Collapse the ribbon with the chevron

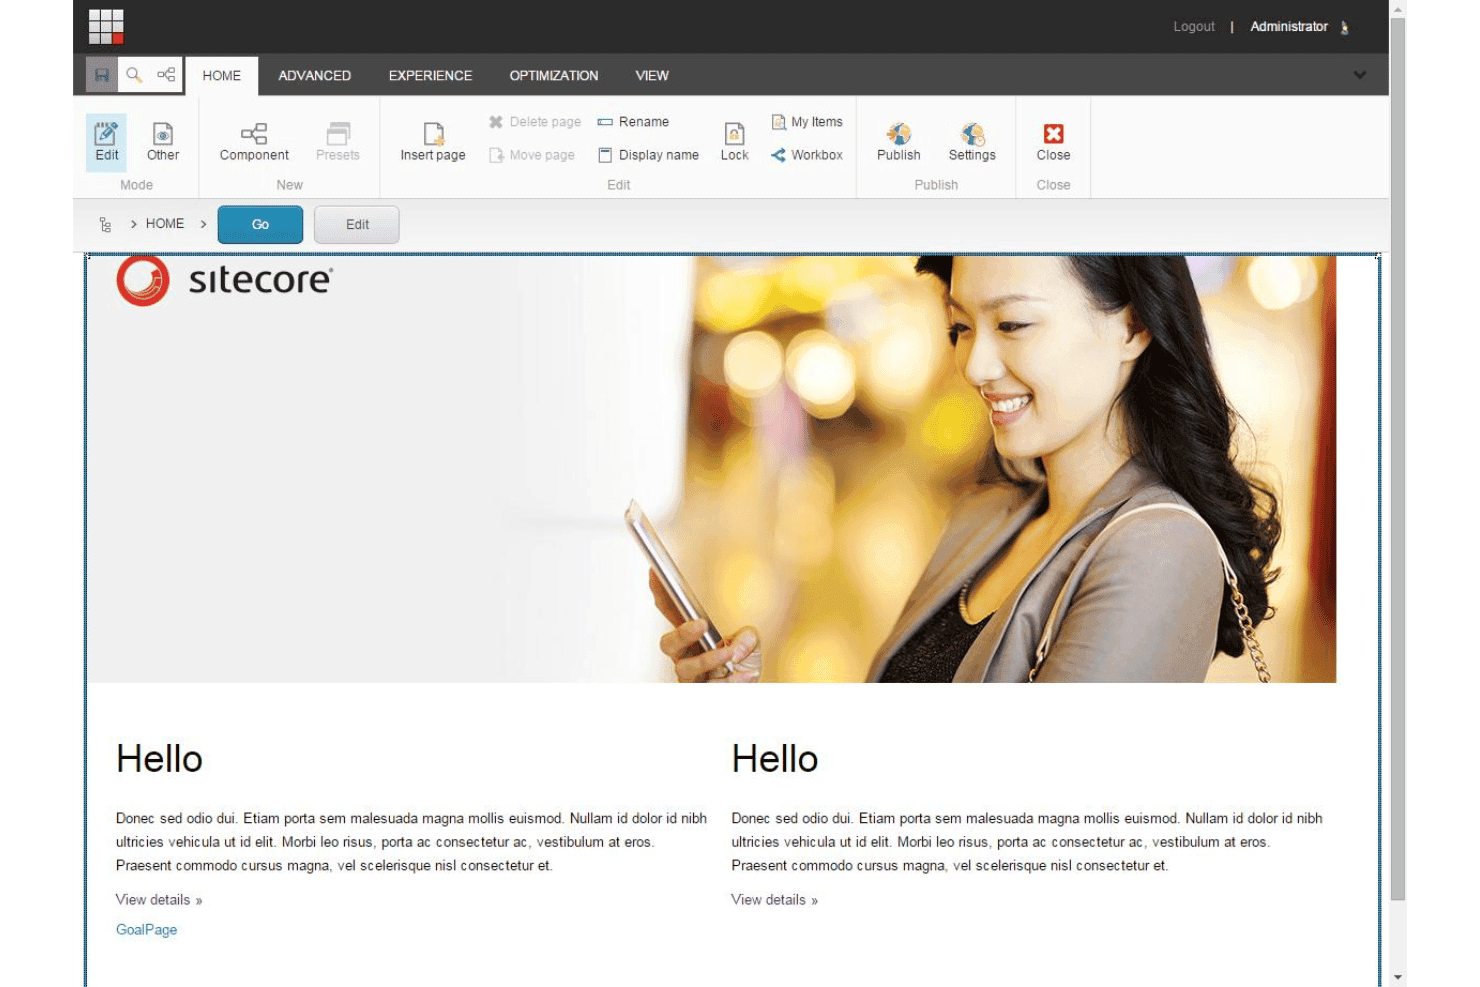1360,75
